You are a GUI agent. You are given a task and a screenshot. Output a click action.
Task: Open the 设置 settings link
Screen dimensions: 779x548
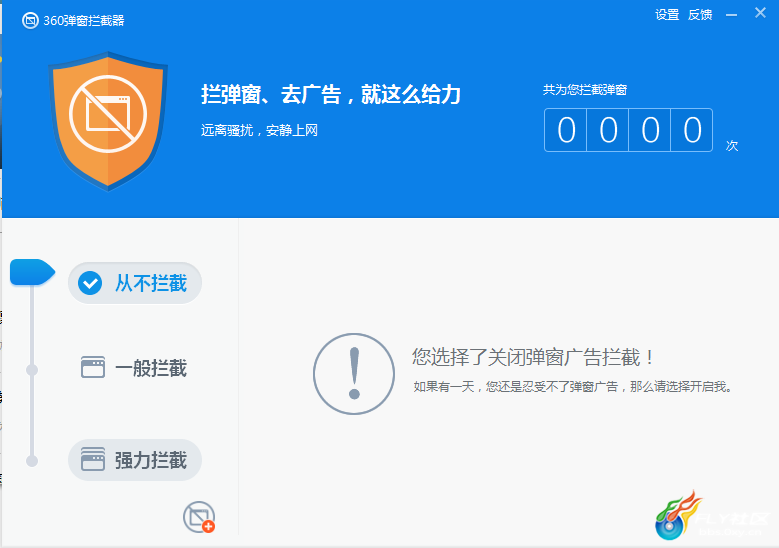667,15
